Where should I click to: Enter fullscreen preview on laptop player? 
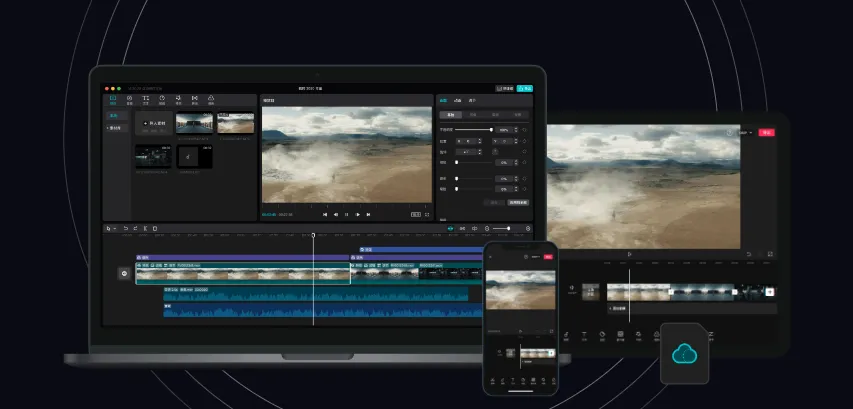(x=427, y=214)
